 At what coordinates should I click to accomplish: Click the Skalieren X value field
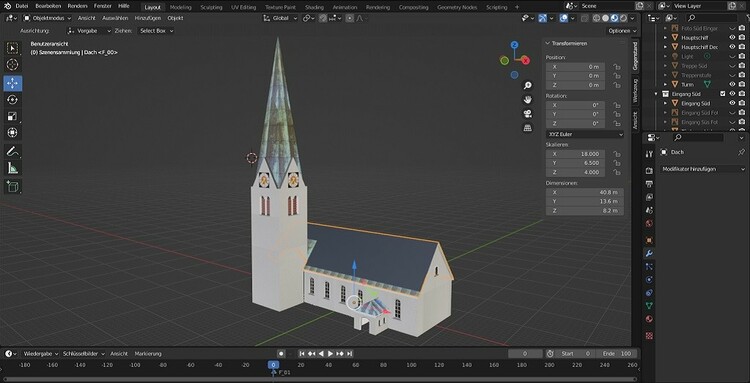[x=575, y=154]
